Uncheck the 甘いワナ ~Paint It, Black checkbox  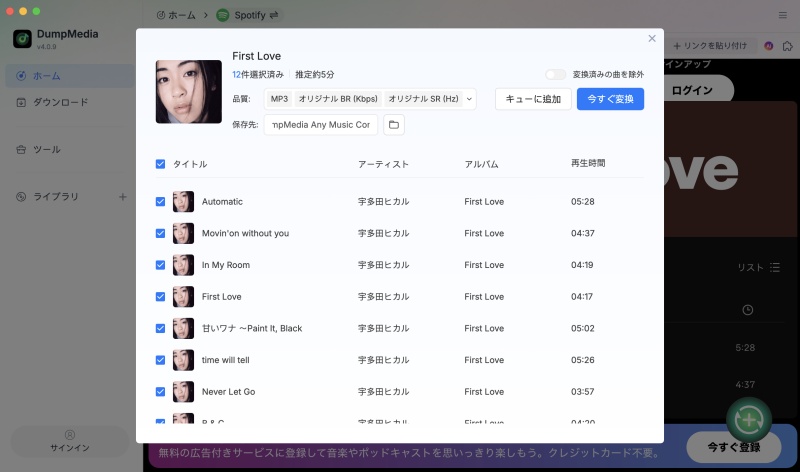160,328
